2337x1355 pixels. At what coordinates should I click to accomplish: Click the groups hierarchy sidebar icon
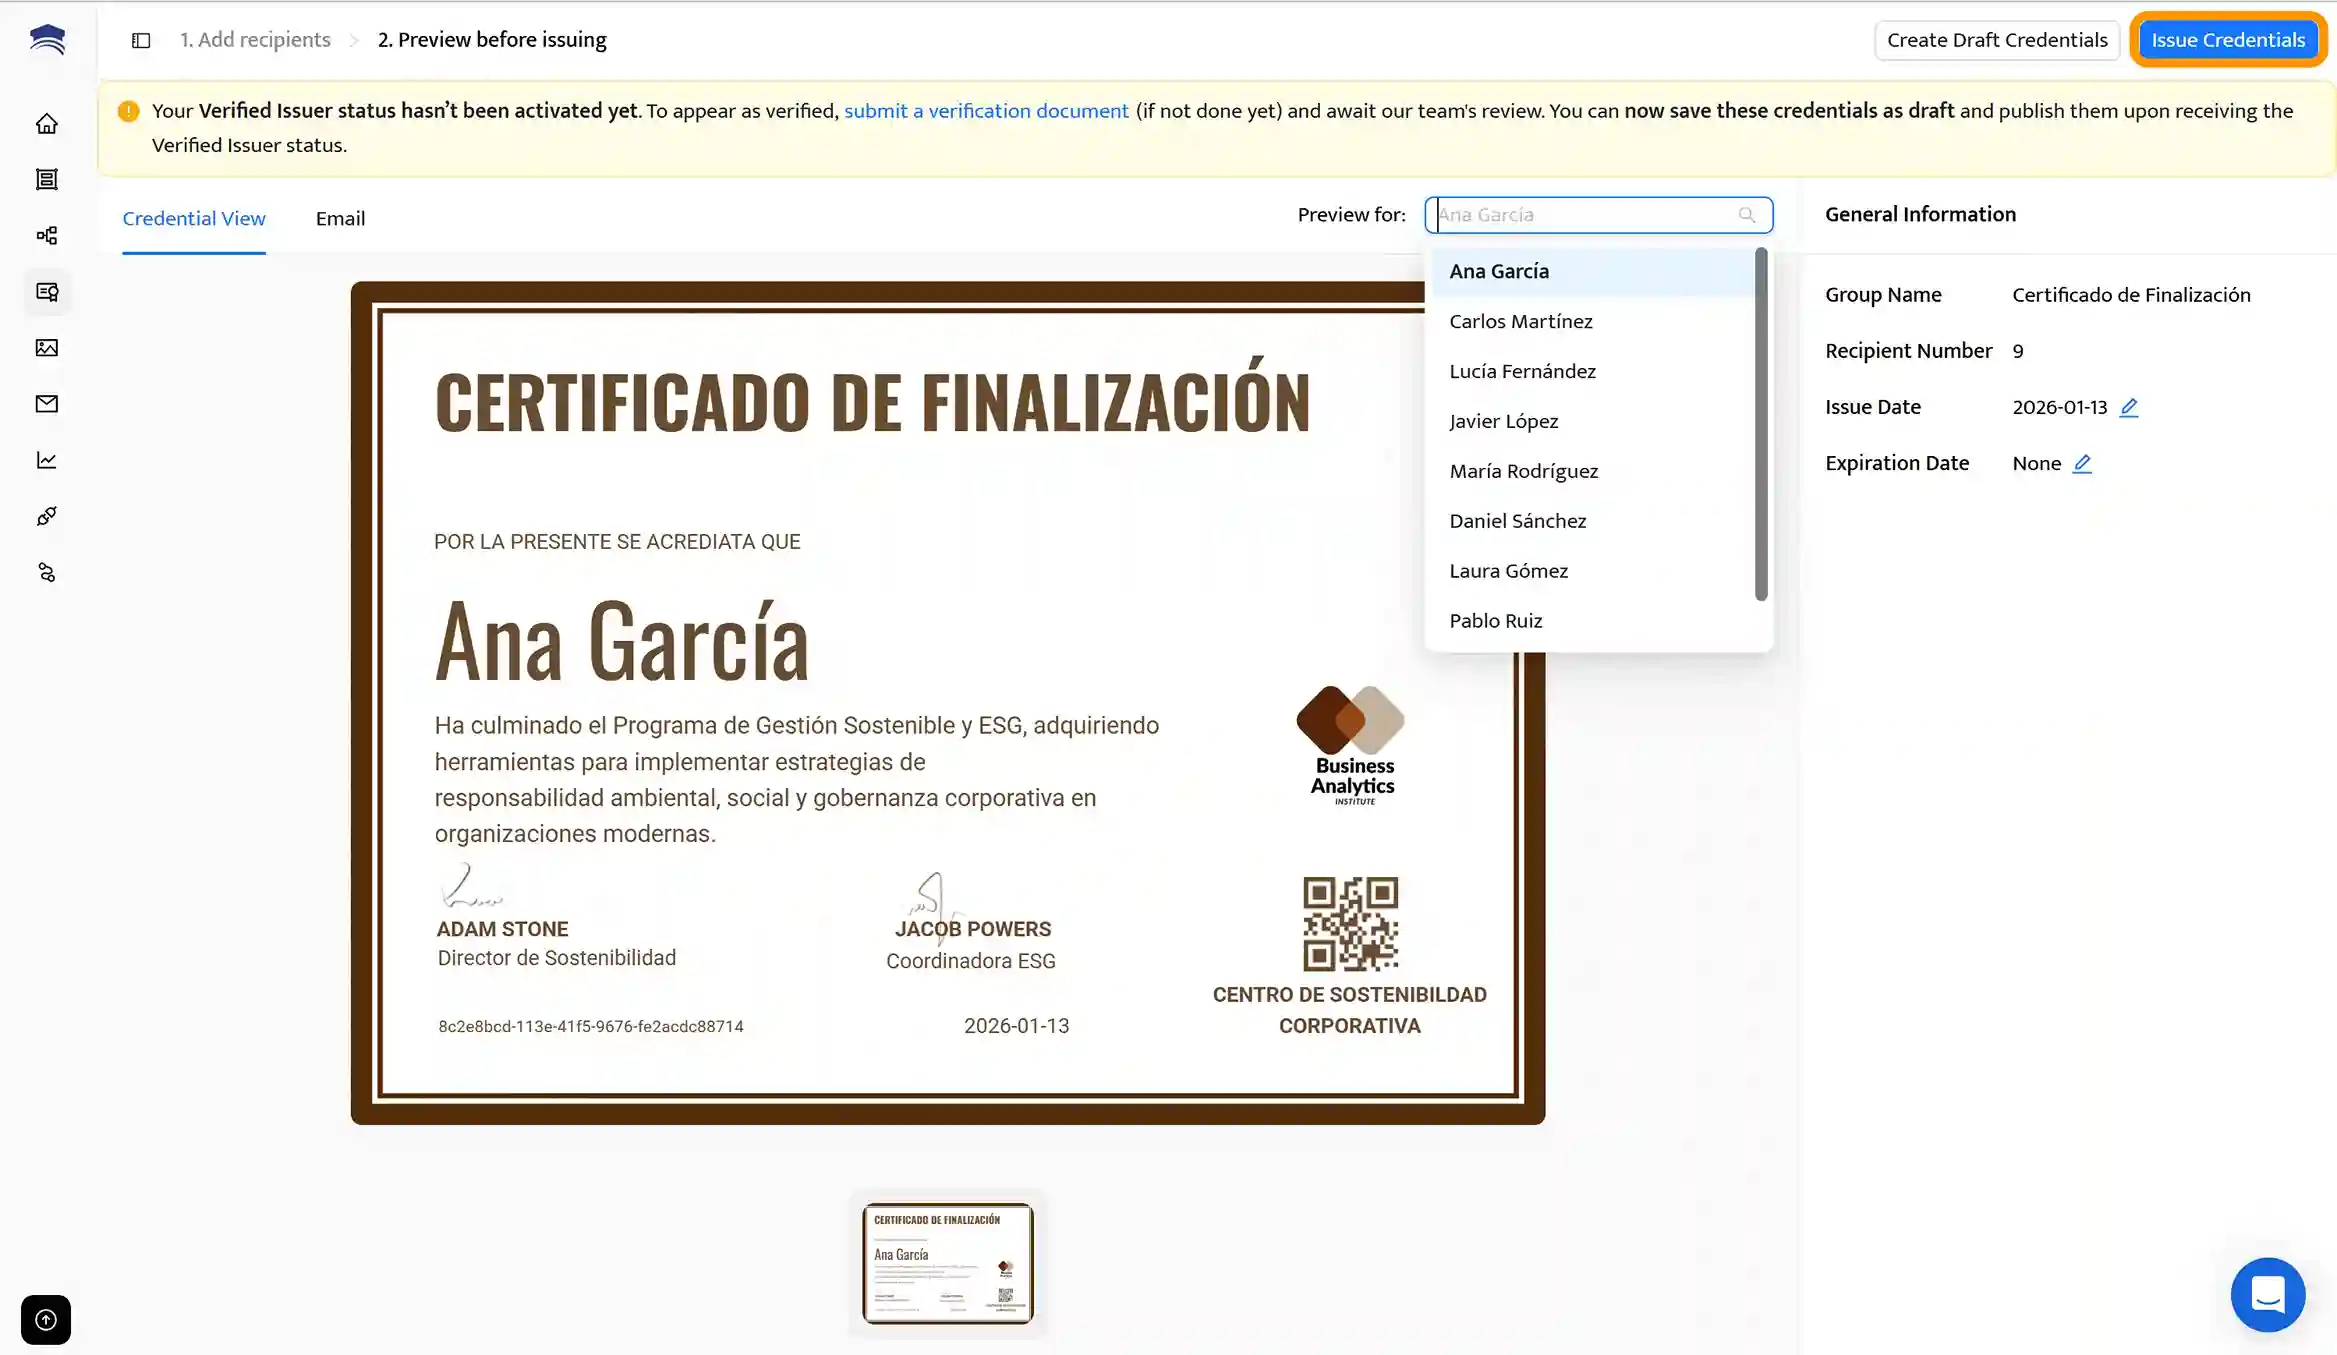47,236
